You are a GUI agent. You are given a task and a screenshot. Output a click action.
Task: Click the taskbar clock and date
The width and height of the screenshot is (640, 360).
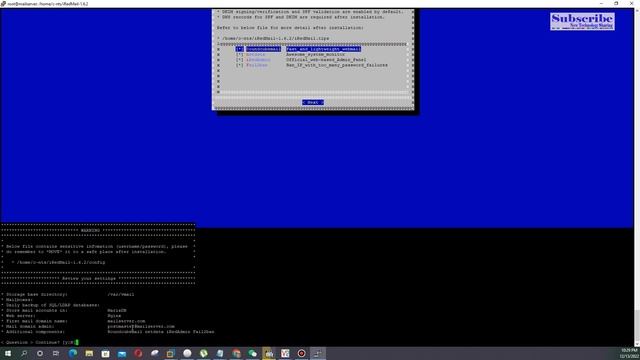tap(629, 353)
